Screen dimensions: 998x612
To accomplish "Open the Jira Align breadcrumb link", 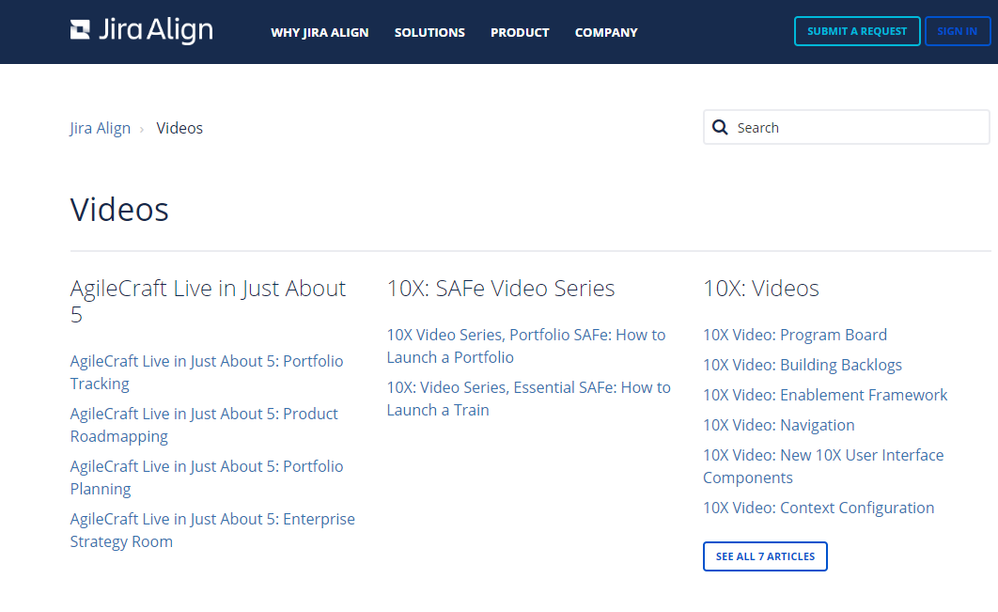I will click(x=99, y=127).
